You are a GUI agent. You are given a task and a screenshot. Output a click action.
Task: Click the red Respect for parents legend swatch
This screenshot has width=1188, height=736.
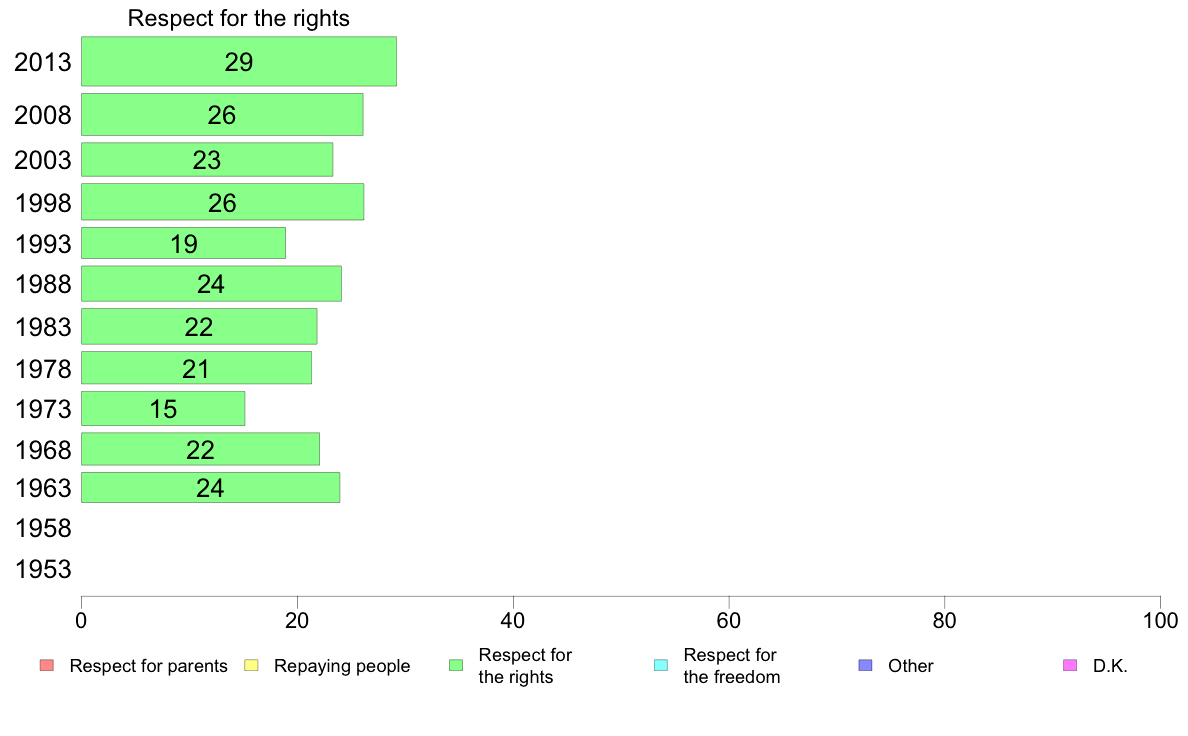tap(47, 666)
